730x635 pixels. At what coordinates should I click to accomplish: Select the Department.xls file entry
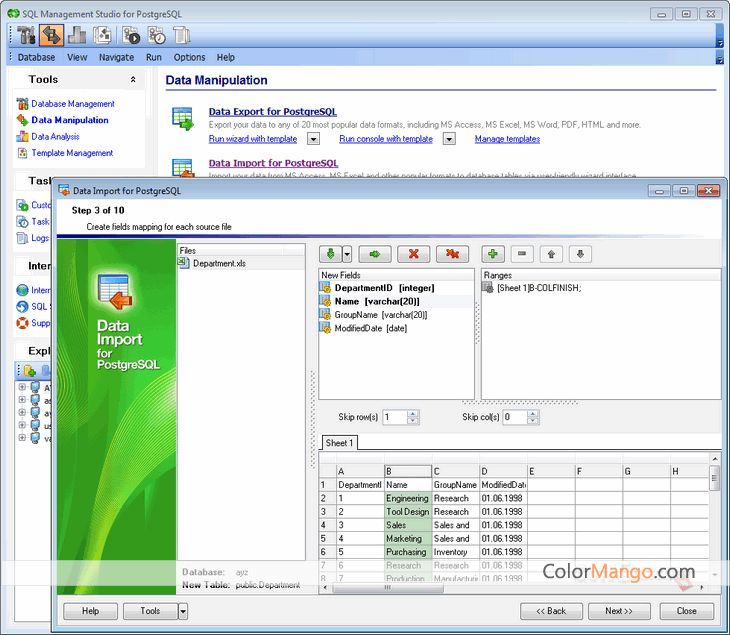(x=241, y=263)
